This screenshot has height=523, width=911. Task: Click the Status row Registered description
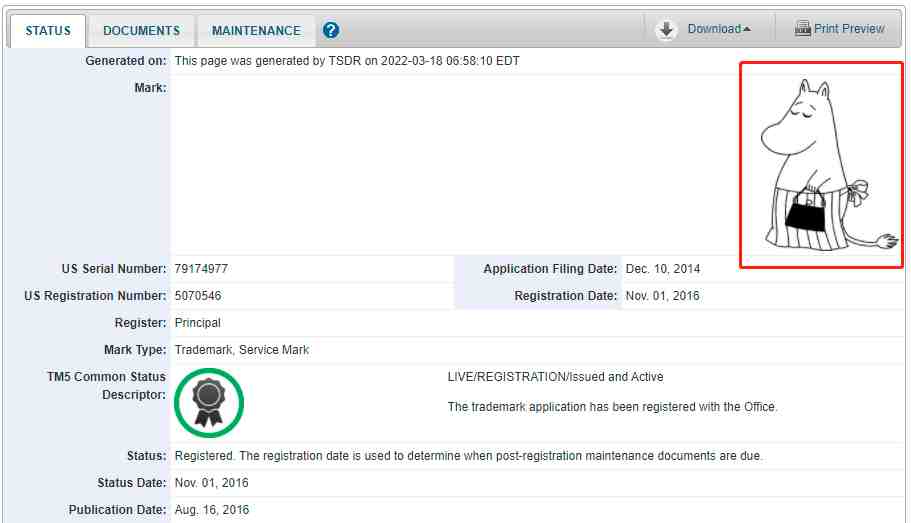pos(468,456)
